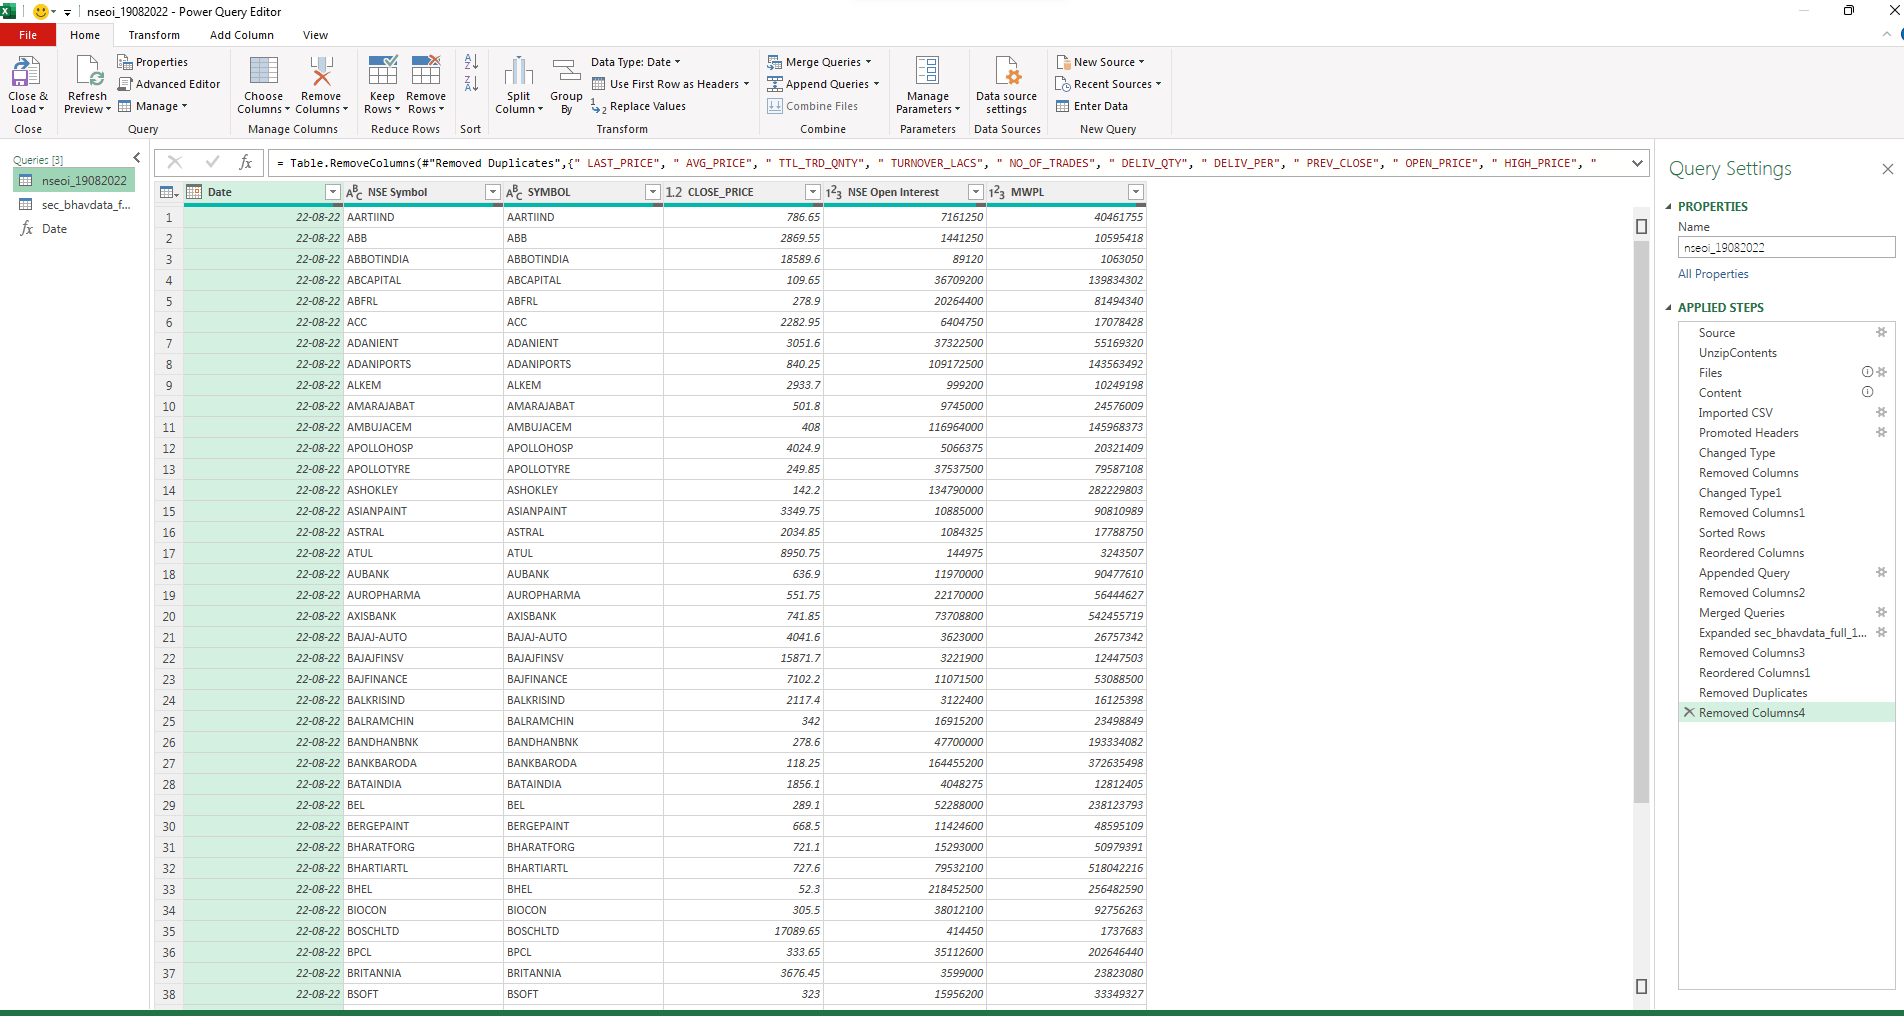Click the smiley feedback icon in title bar
Viewport: 1904px width, 1016px height.
pyautogui.click(x=40, y=12)
